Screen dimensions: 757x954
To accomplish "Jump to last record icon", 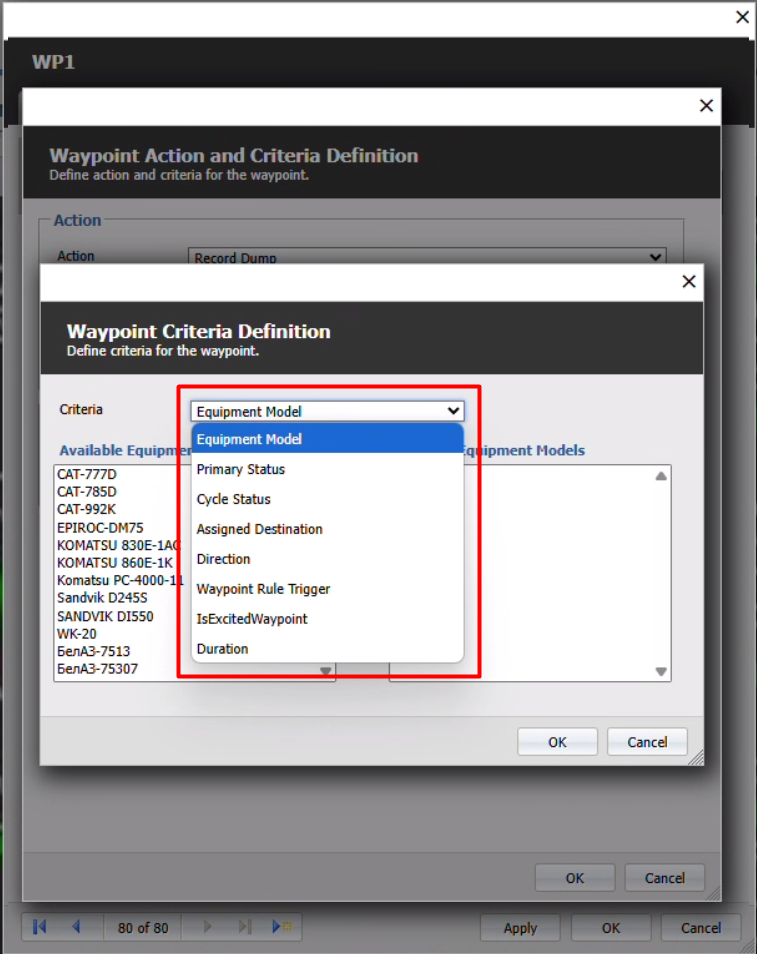I will pos(244,927).
